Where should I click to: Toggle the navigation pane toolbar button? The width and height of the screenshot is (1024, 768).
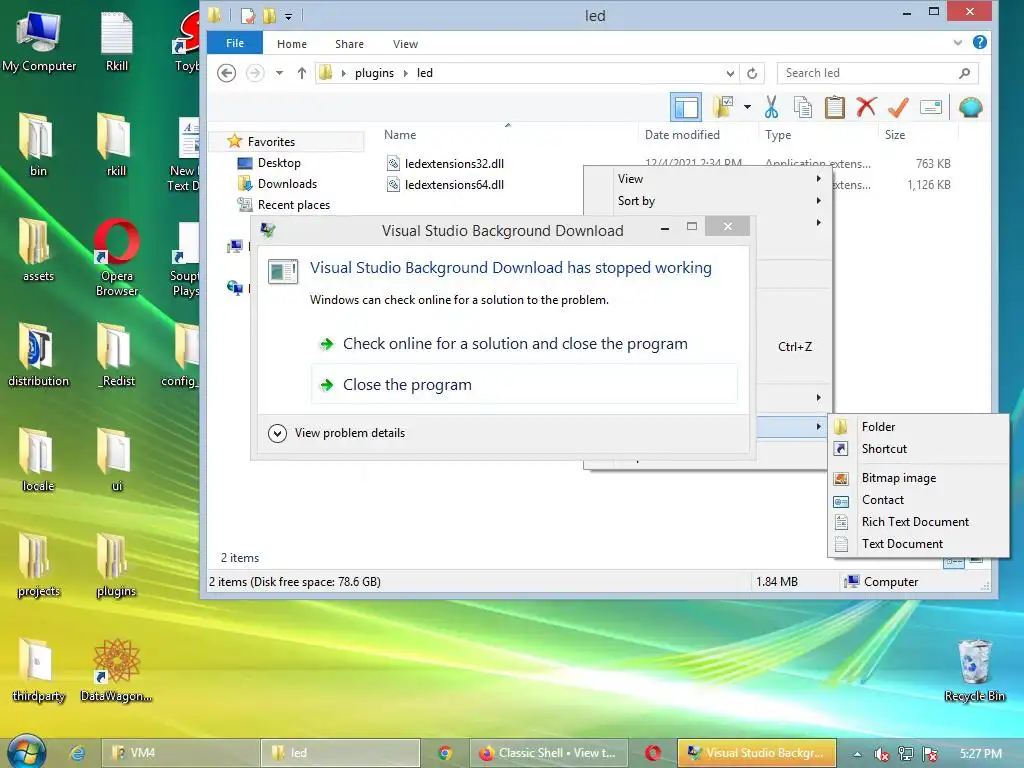pyautogui.click(x=686, y=107)
